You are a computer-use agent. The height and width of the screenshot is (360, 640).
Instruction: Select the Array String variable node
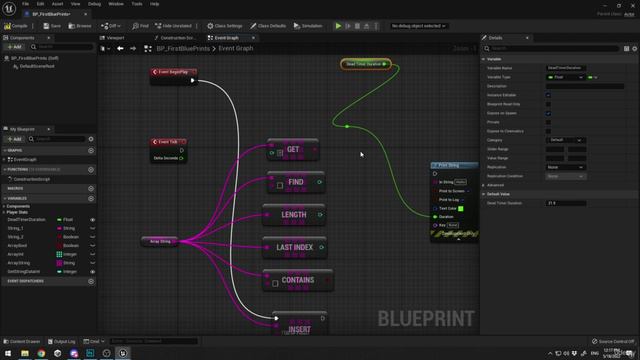pos(160,241)
